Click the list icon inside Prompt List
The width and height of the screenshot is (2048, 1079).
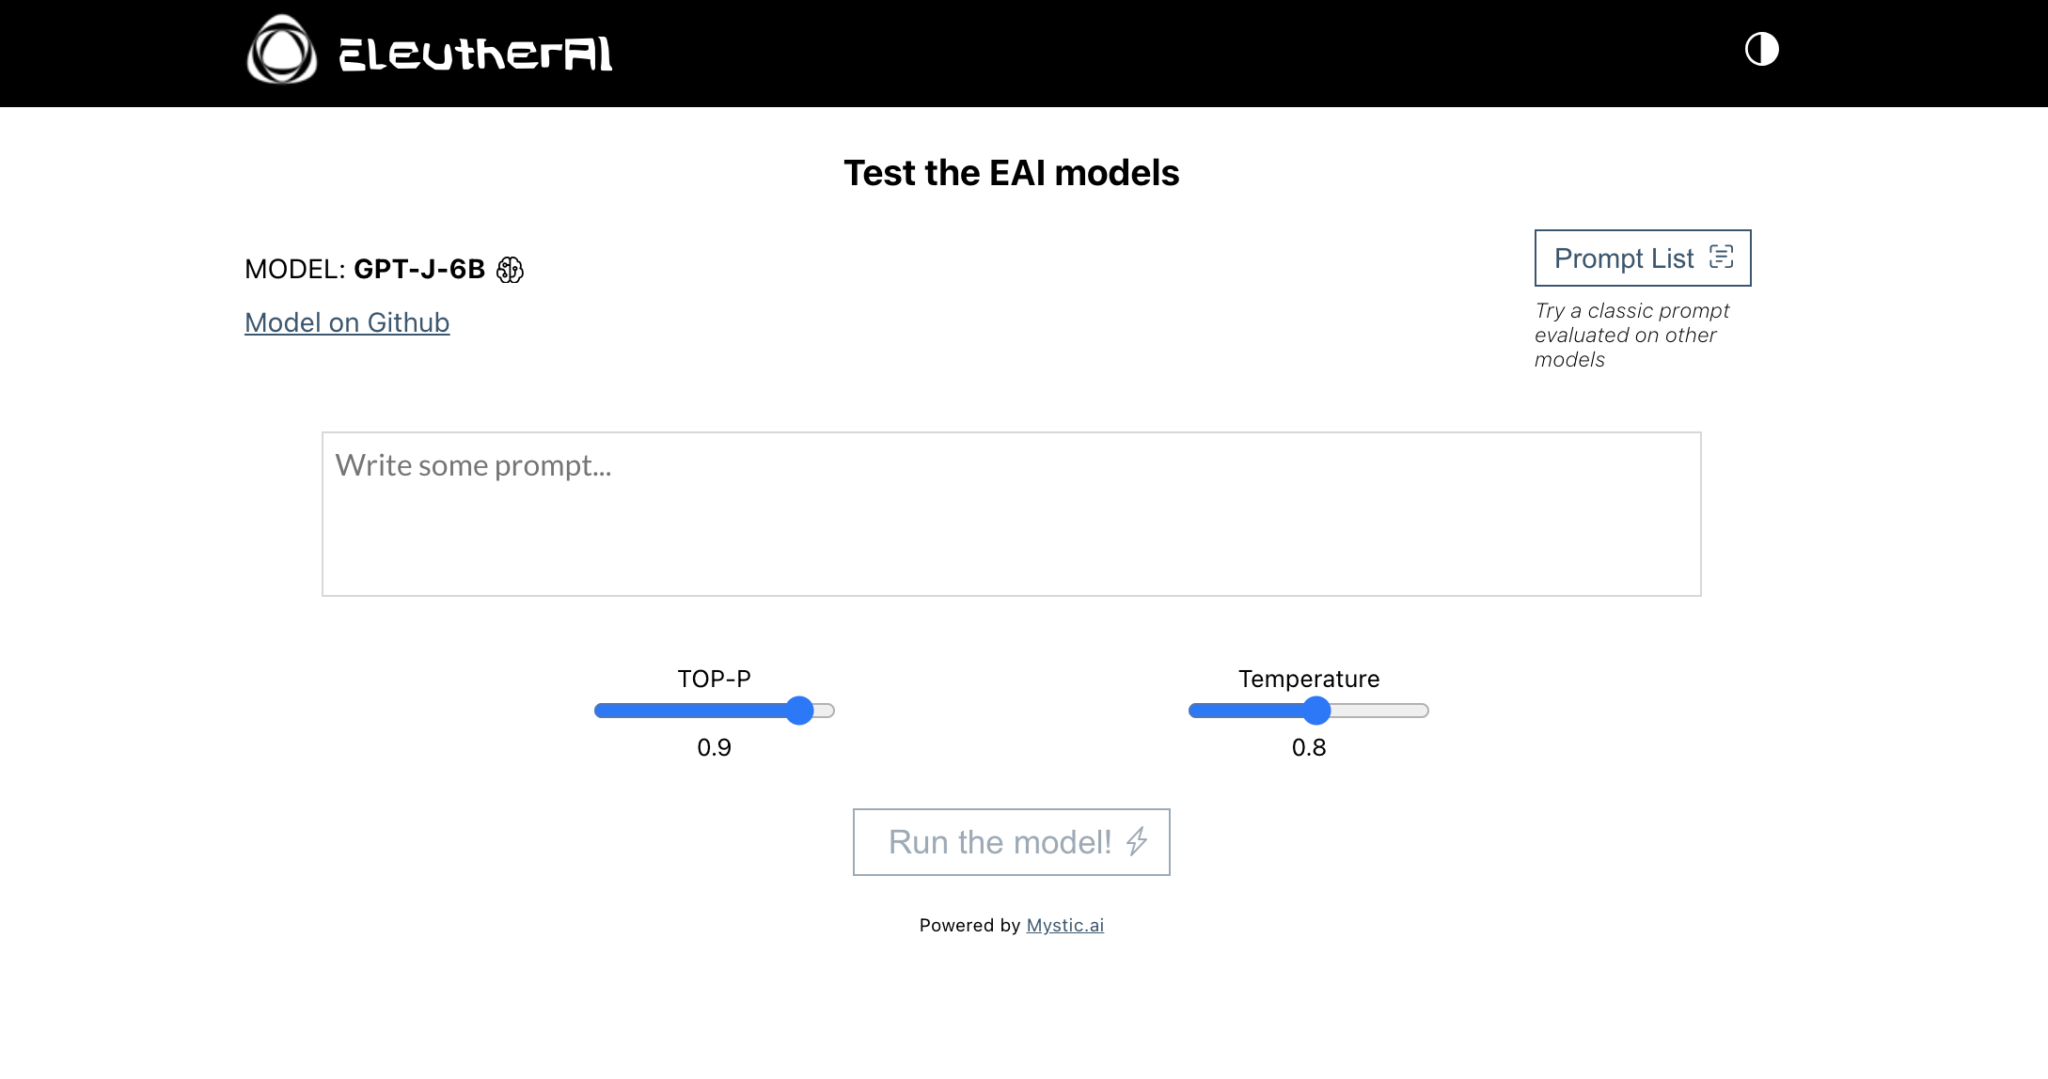click(1721, 257)
